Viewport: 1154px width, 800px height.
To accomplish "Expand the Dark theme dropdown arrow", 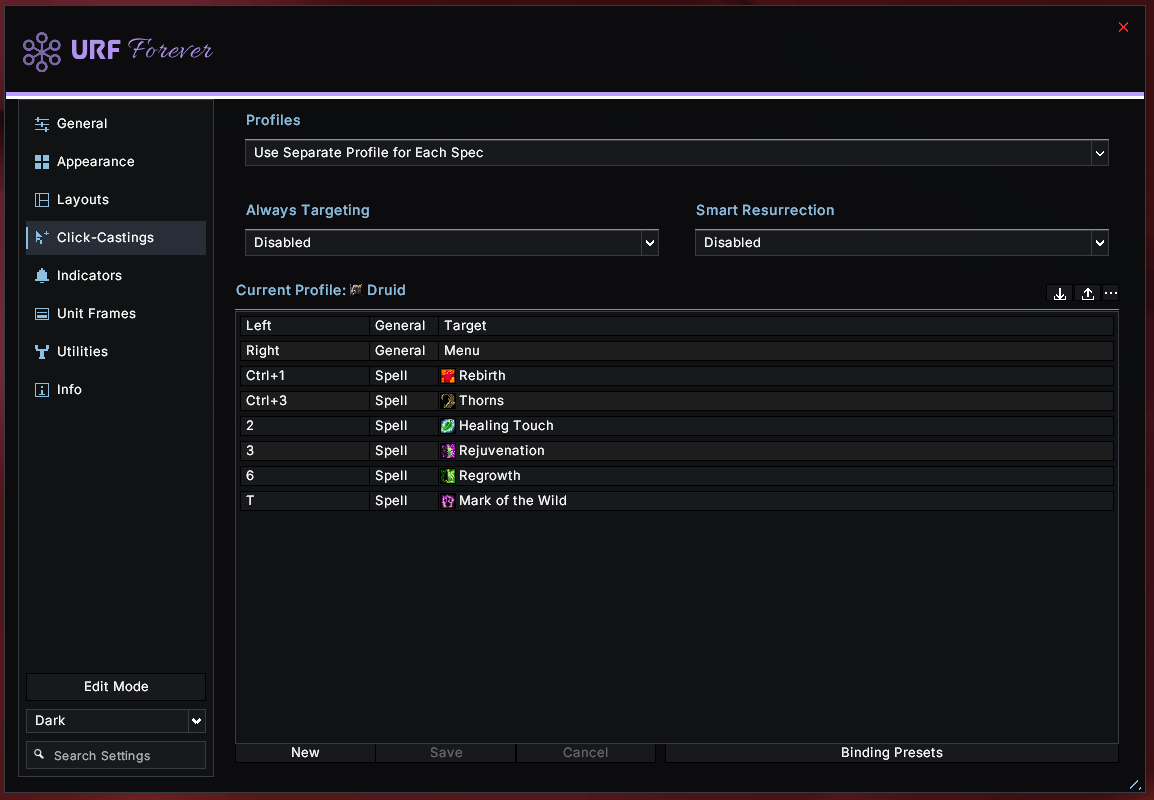I will pos(197,721).
